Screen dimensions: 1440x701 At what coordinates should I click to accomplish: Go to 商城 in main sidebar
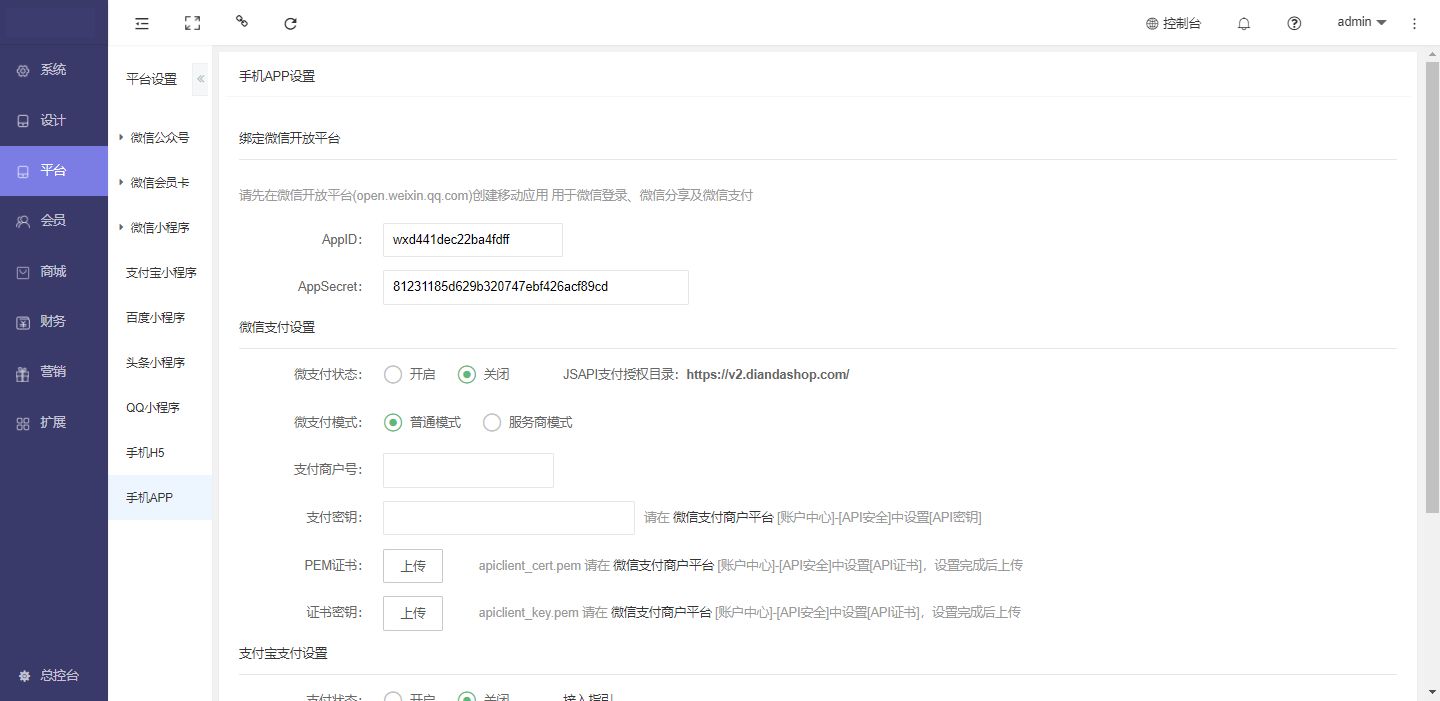[53, 271]
